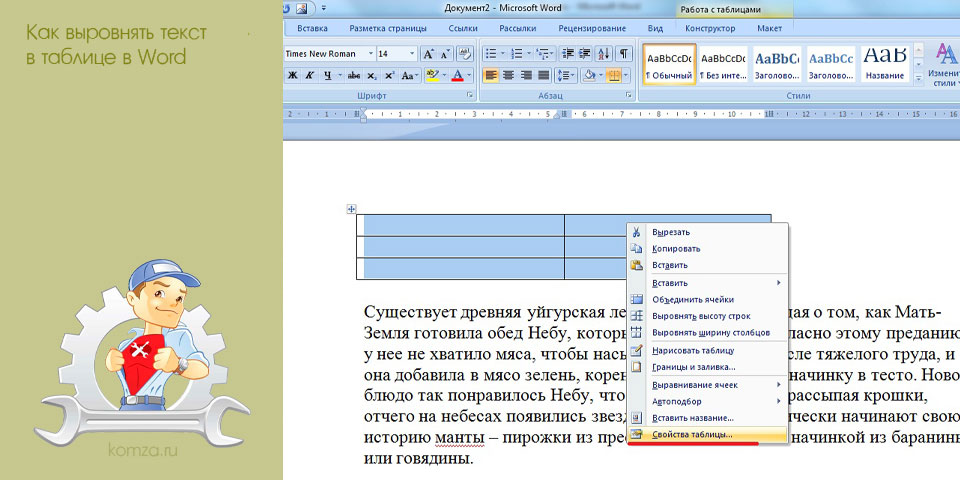Open the Выравнивание ячеек submenu

click(x=708, y=385)
